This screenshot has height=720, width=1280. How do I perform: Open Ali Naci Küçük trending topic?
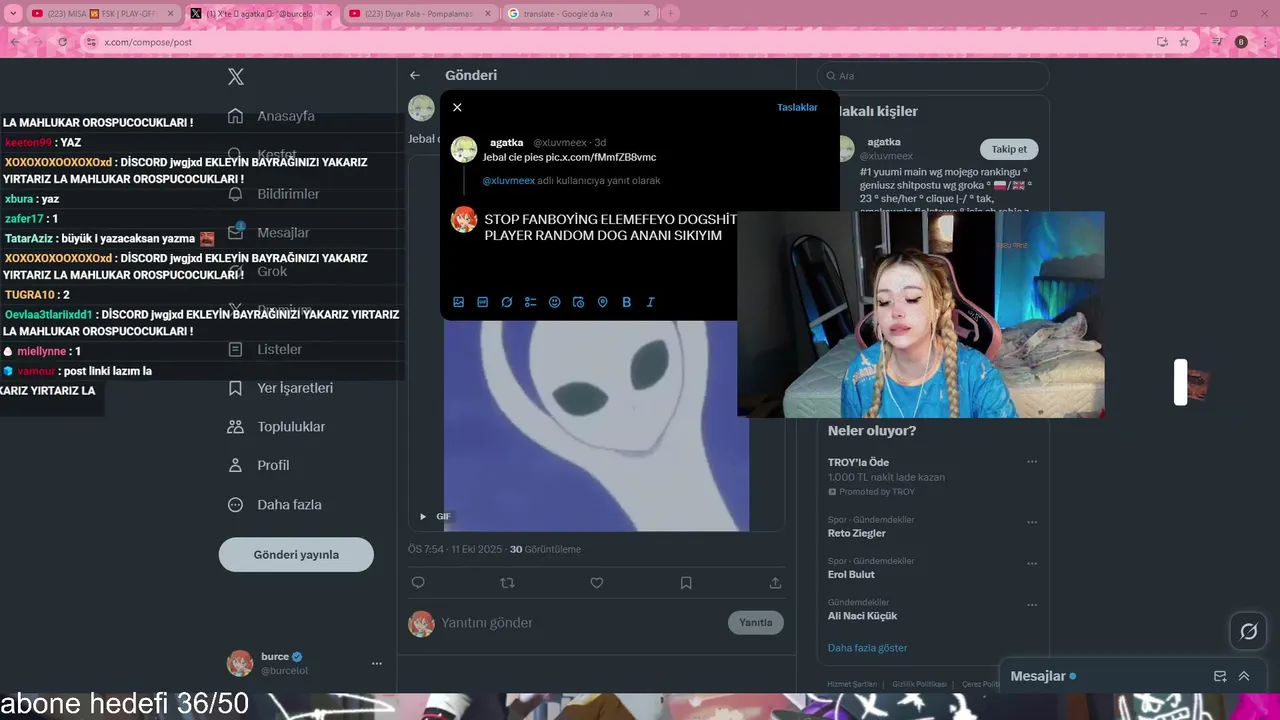tap(862, 616)
